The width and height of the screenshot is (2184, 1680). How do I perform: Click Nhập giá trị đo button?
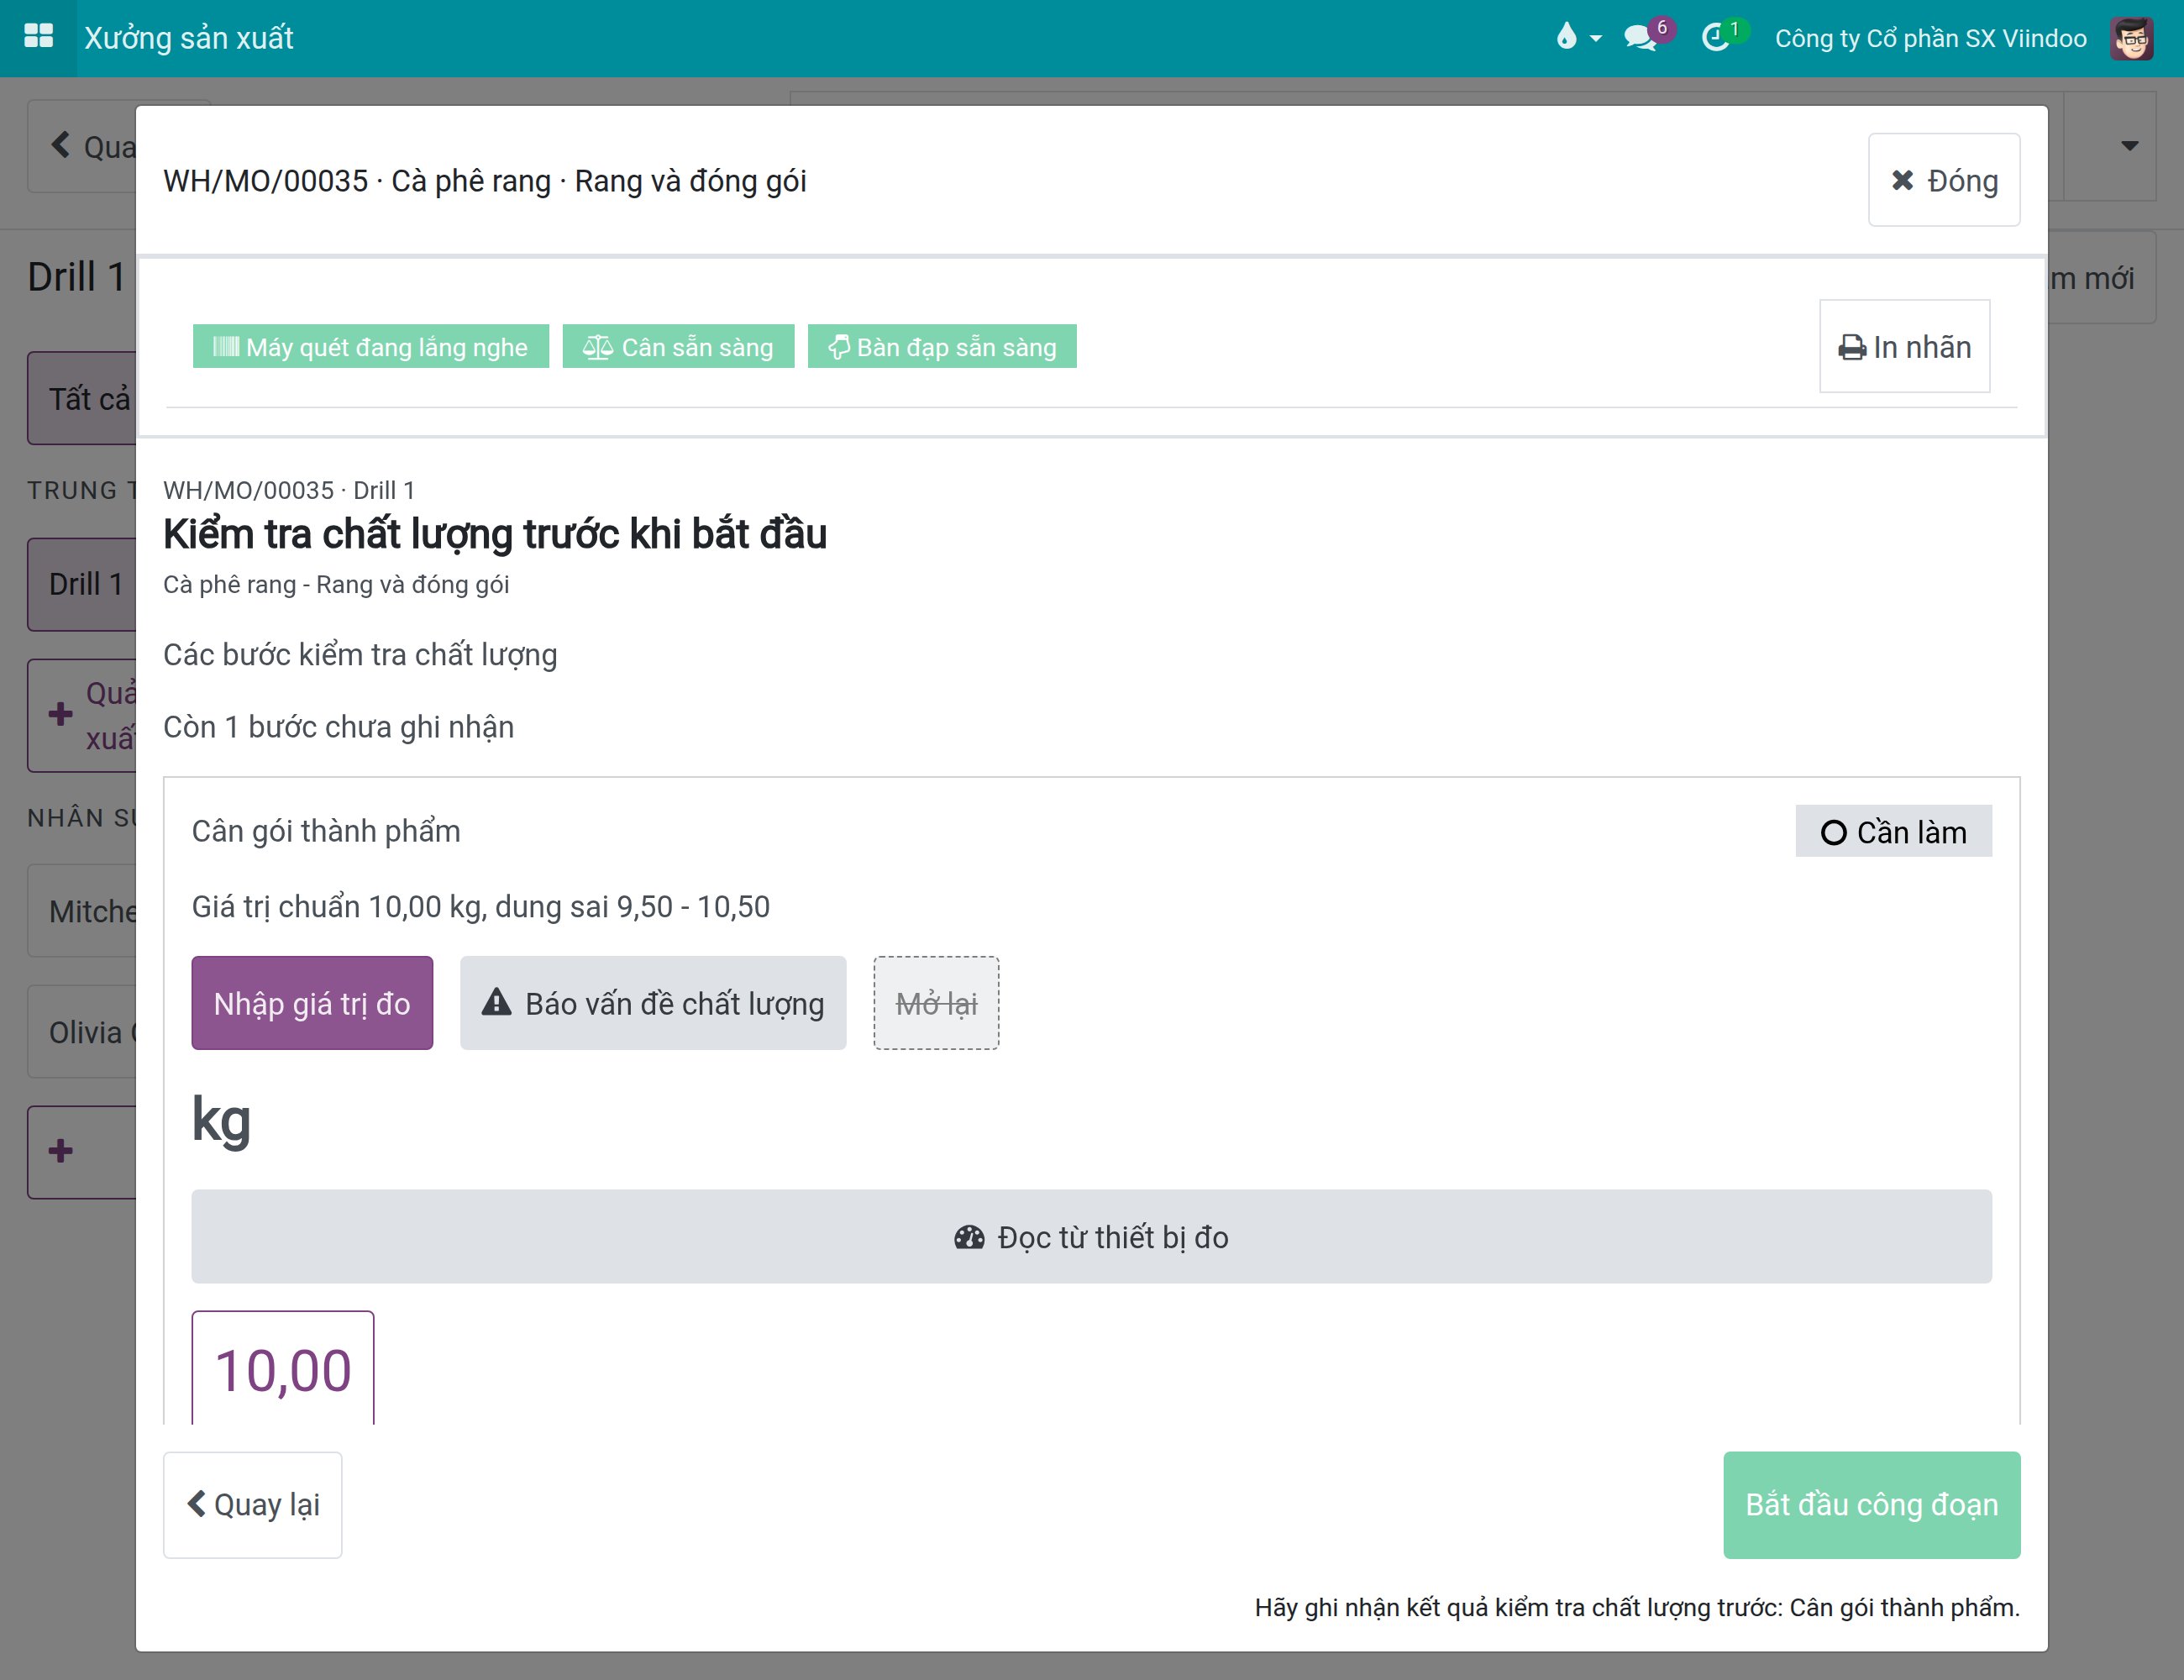click(x=312, y=1003)
